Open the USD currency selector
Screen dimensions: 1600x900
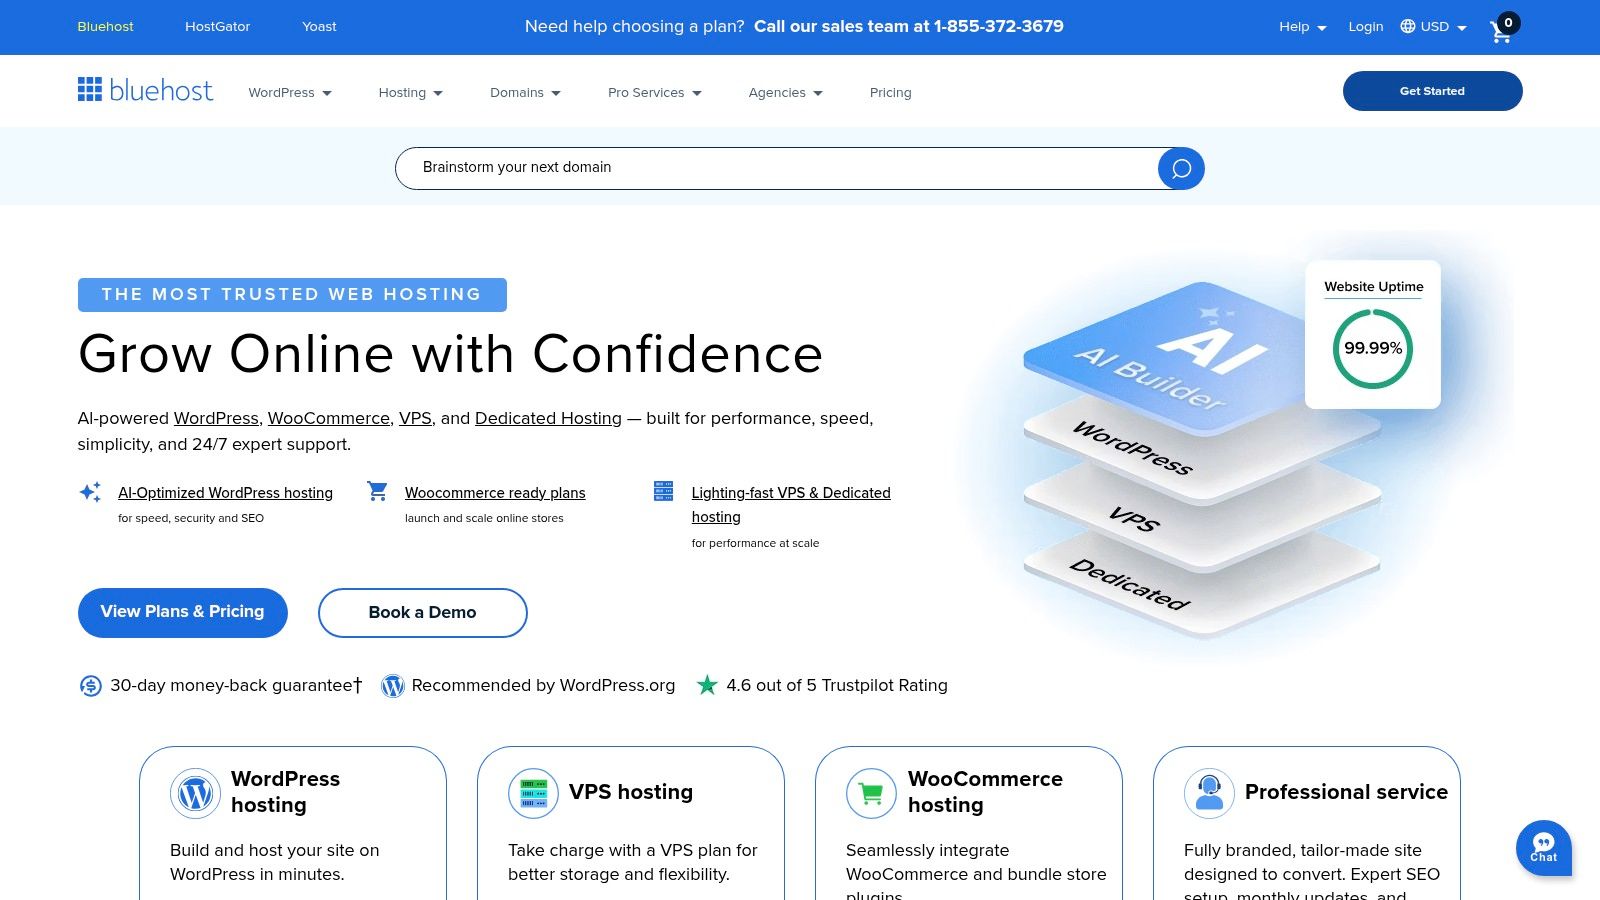pos(1434,26)
